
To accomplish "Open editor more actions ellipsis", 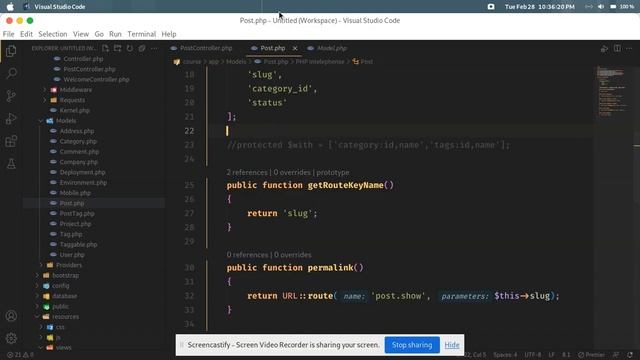I will [629, 48].
